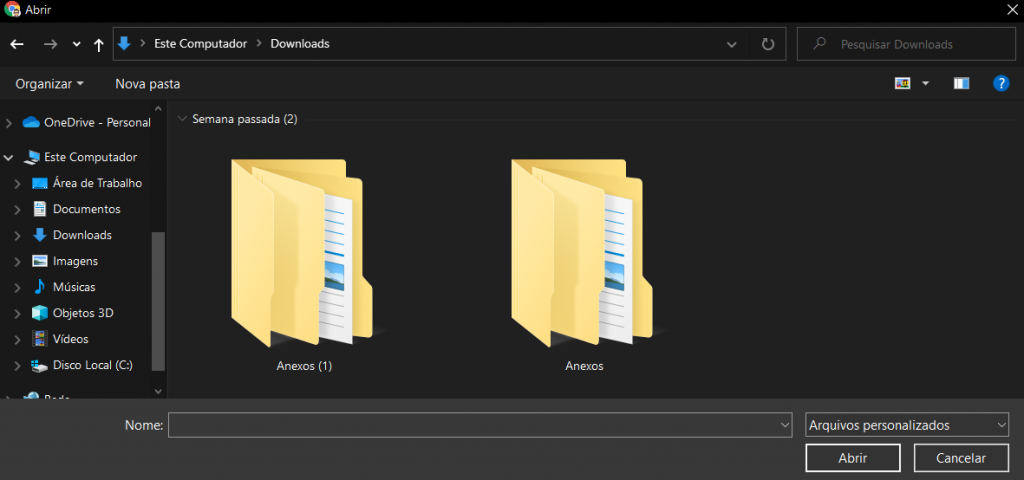Click the blue Downloads arrow in address bar

click(x=123, y=44)
